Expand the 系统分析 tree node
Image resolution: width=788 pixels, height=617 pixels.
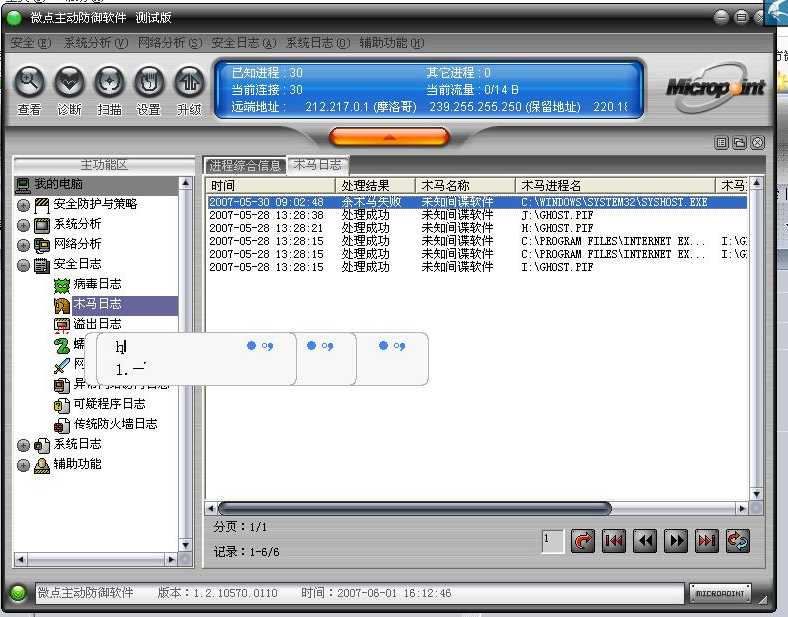pos(23,225)
